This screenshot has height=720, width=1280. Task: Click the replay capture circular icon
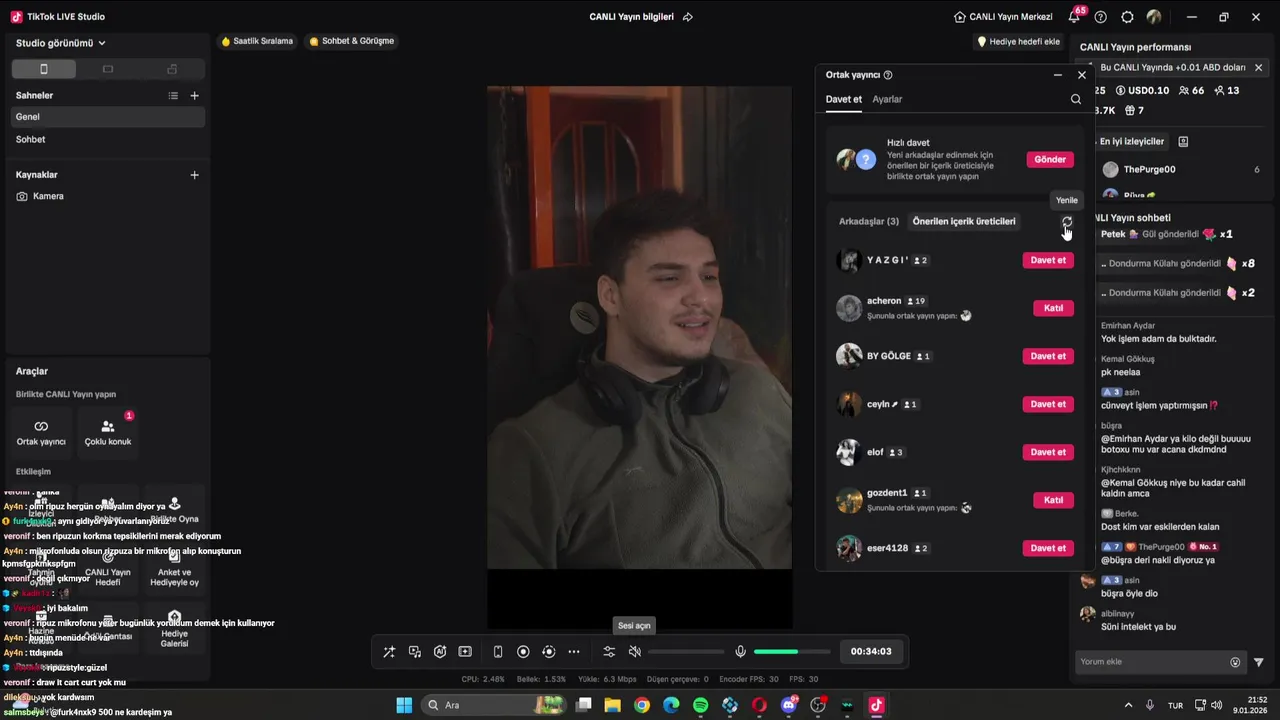point(548,652)
